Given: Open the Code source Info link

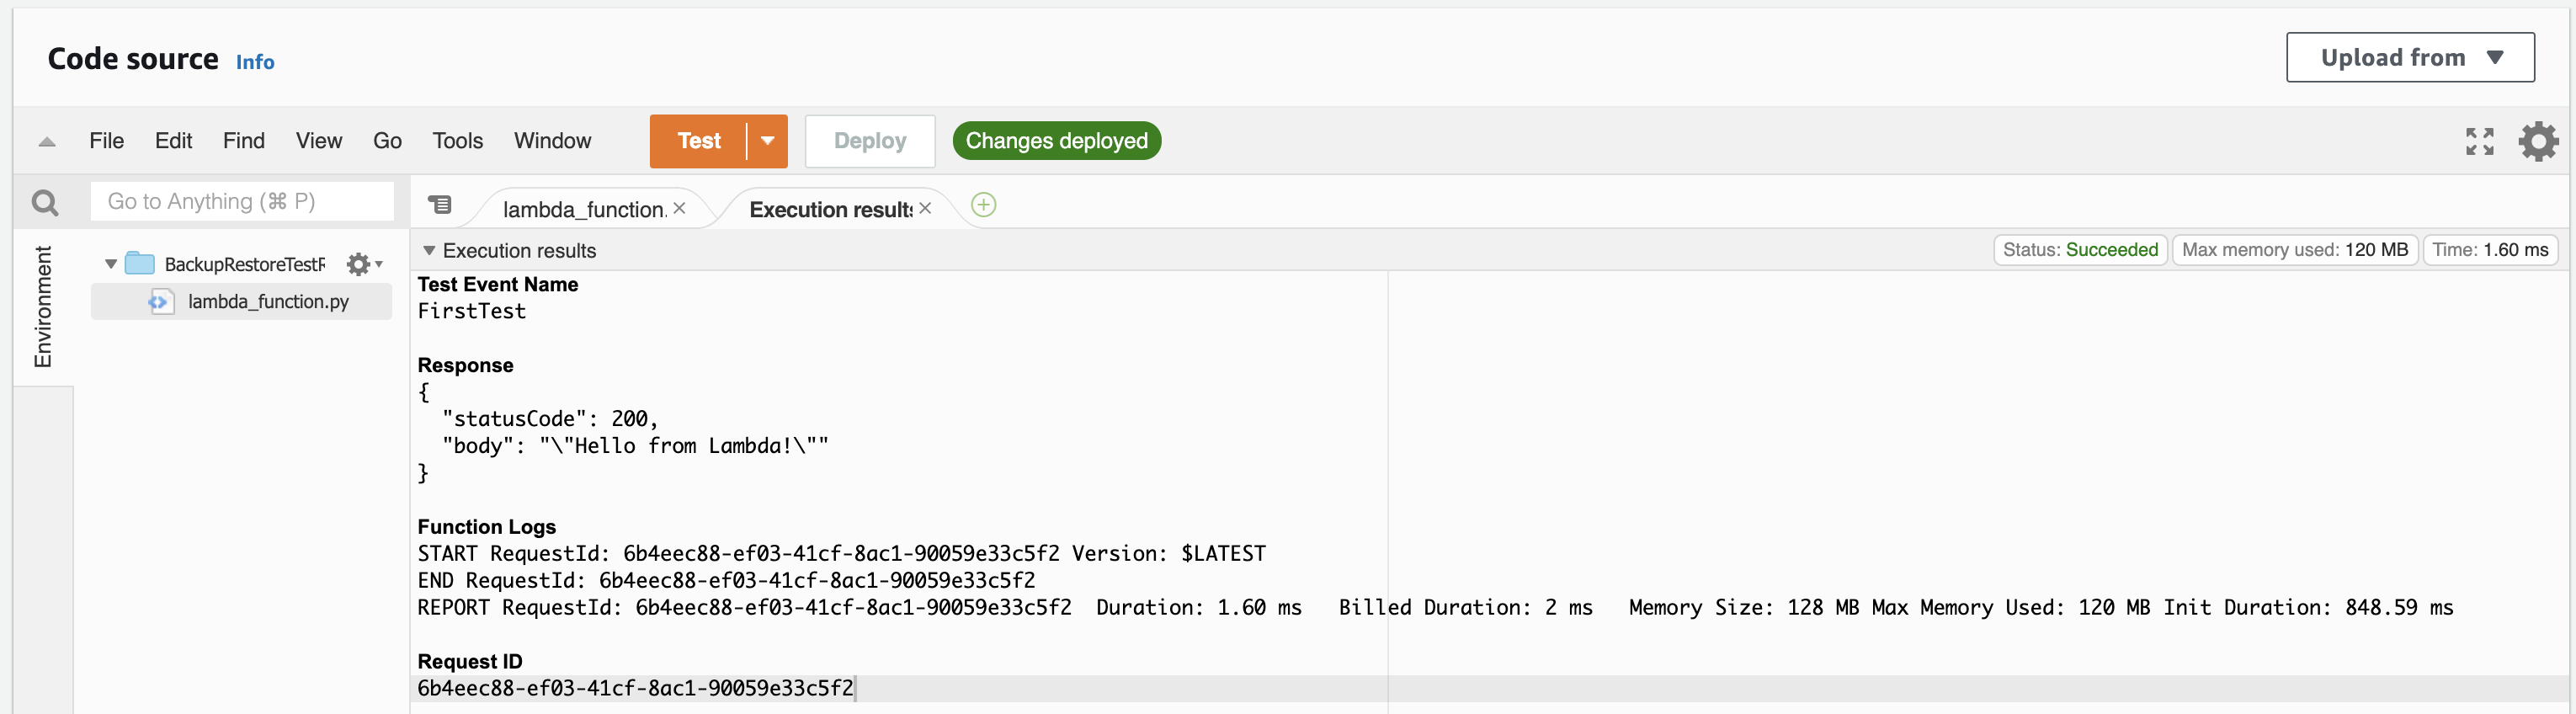Looking at the screenshot, I should point(255,62).
